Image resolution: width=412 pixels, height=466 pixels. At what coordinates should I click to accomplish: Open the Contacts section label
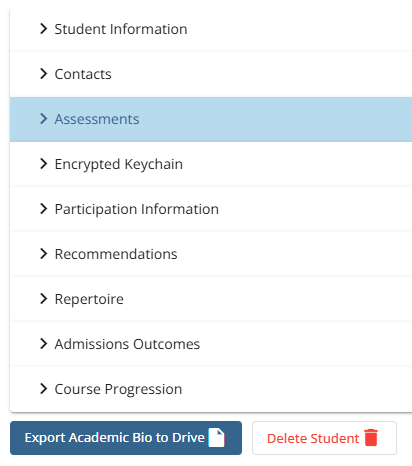[83, 74]
